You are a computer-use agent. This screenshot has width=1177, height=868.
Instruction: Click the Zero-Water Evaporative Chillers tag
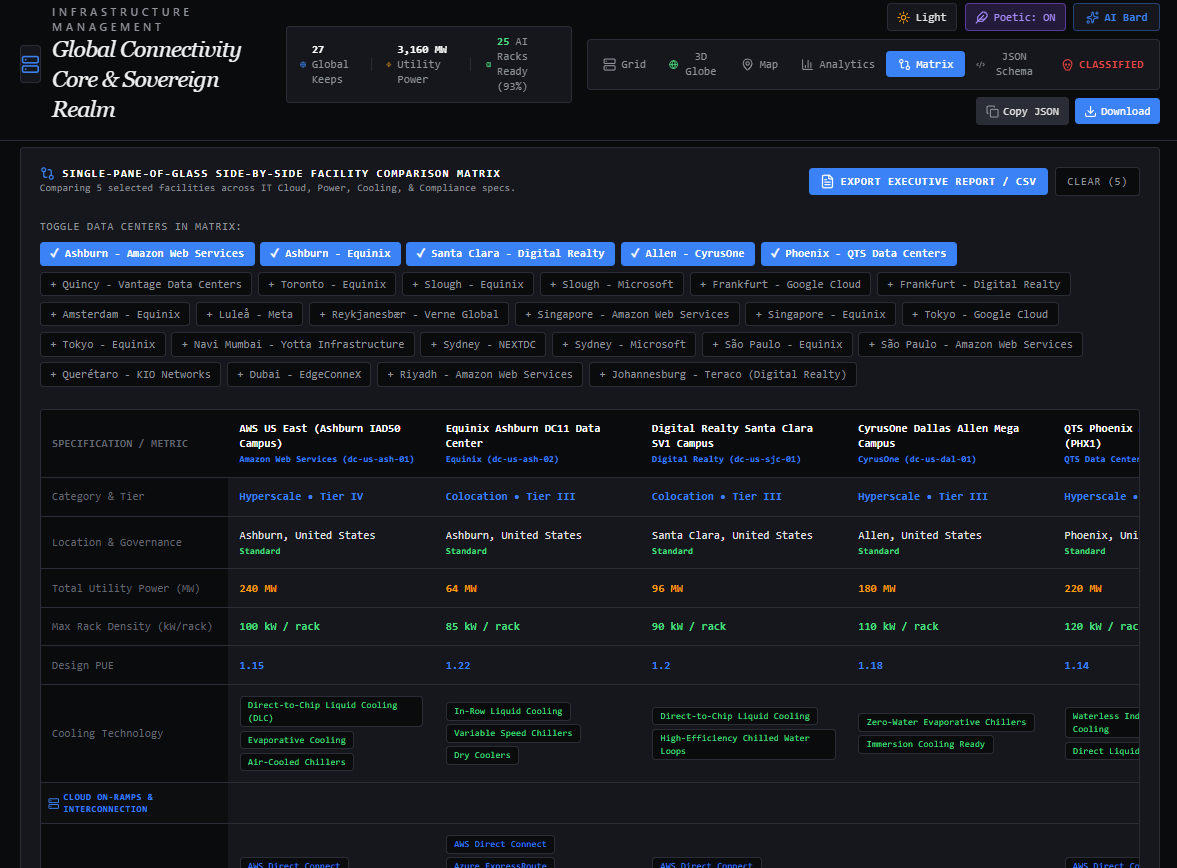tap(946, 722)
